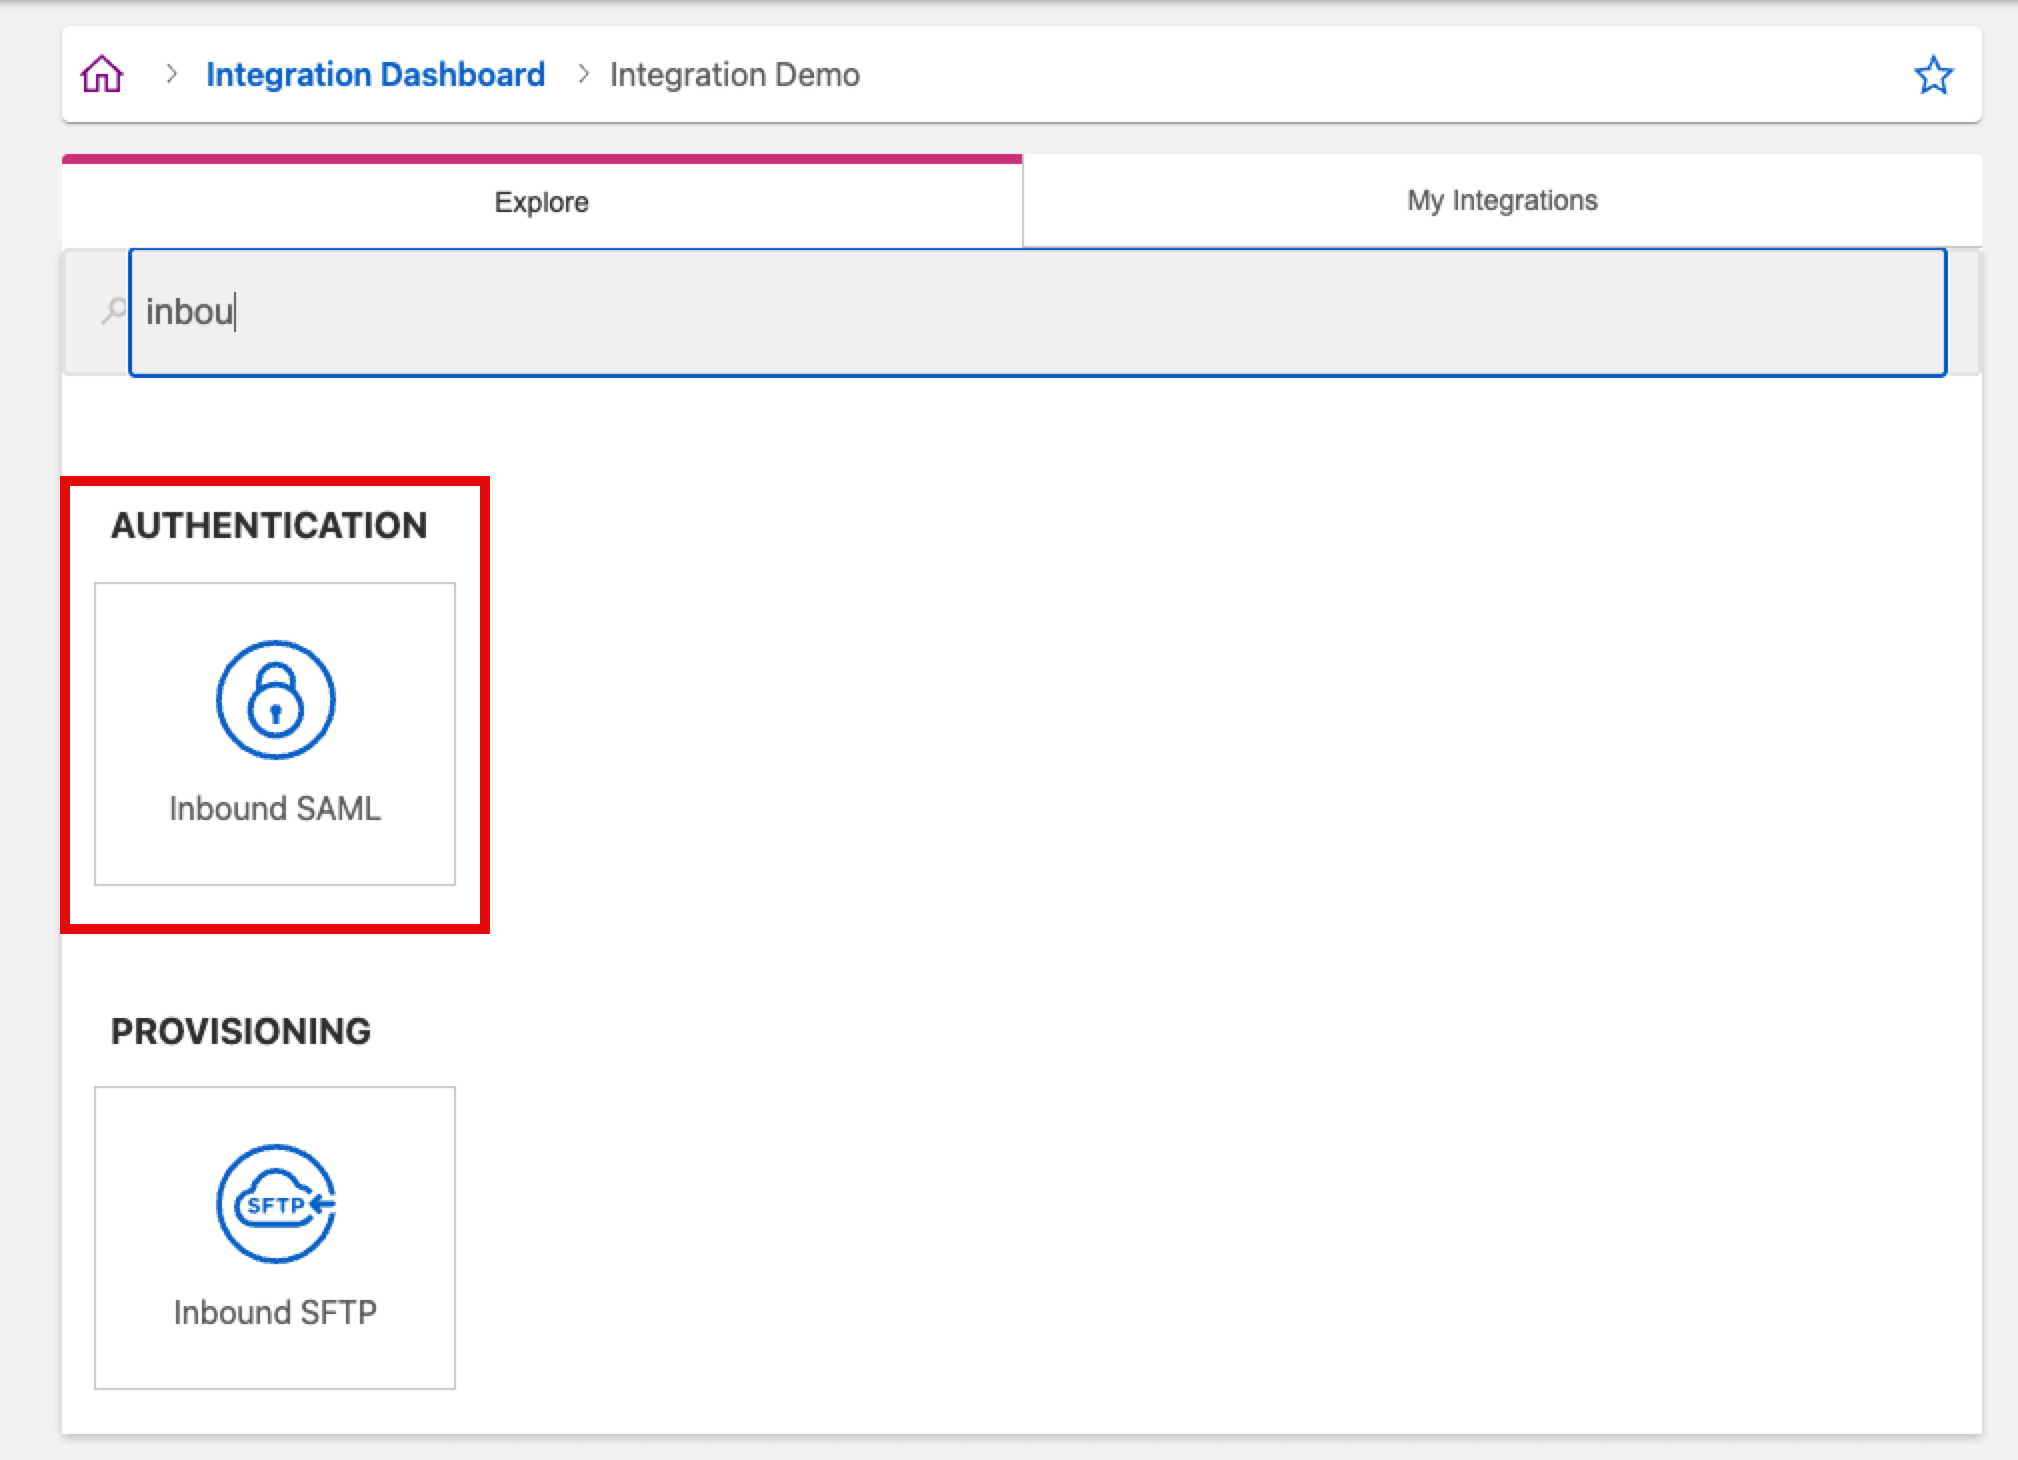Click chevron before Integration Dashboard breadcrumb
Viewport: 2018px width, 1460px height.
tap(171, 74)
